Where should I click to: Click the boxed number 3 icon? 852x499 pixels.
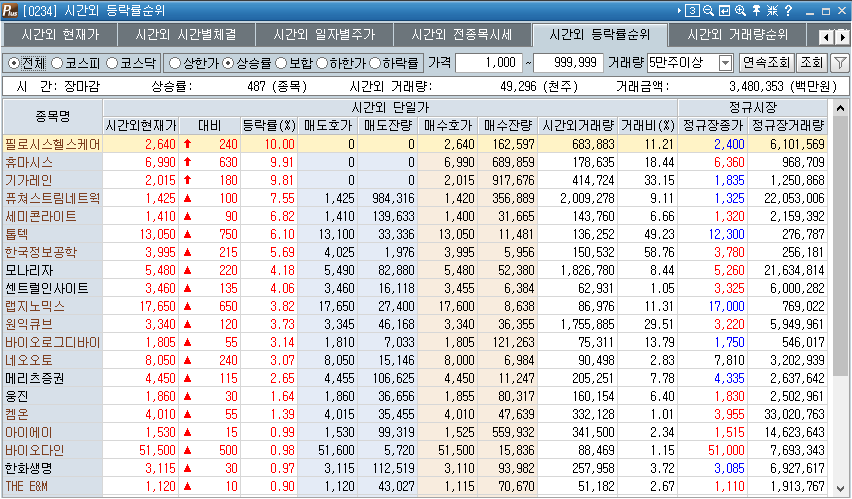tap(692, 10)
